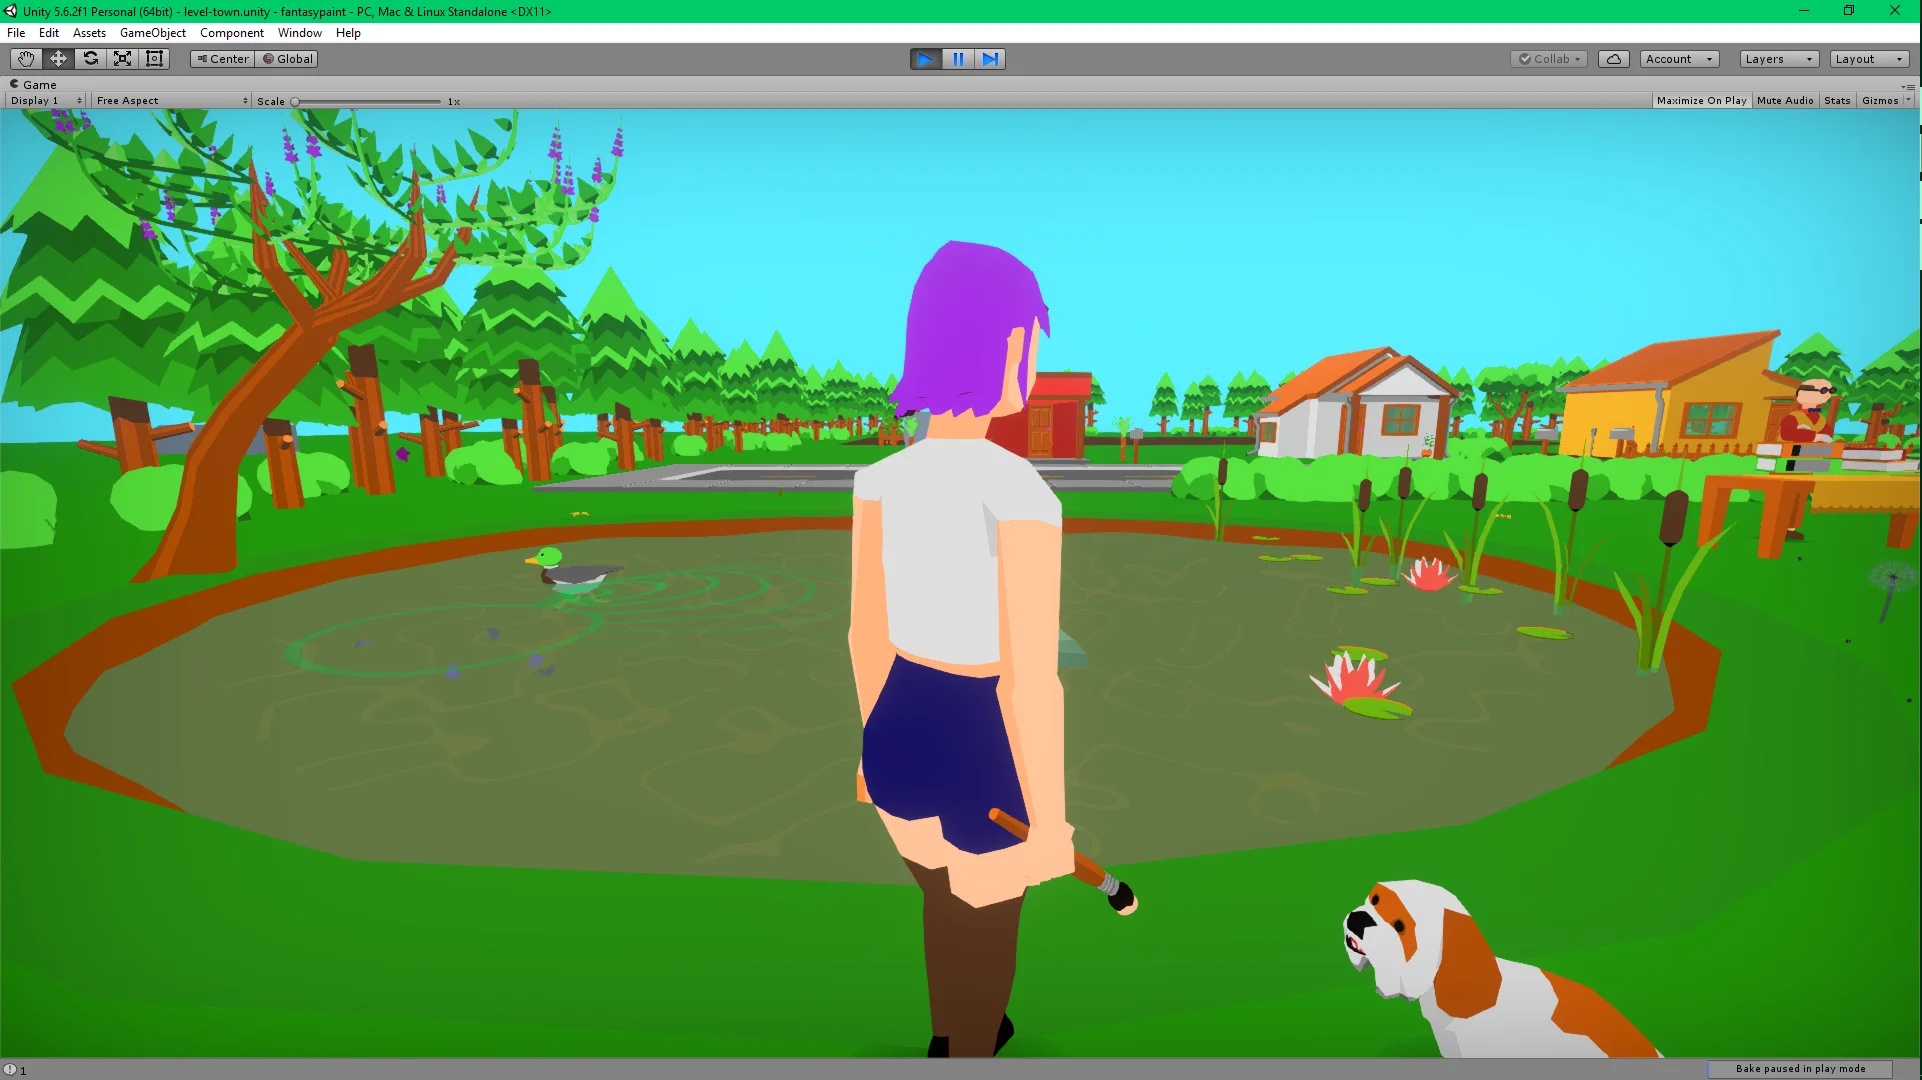Open the File menu
The height and width of the screenshot is (1080, 1922).
pos(16,33)
